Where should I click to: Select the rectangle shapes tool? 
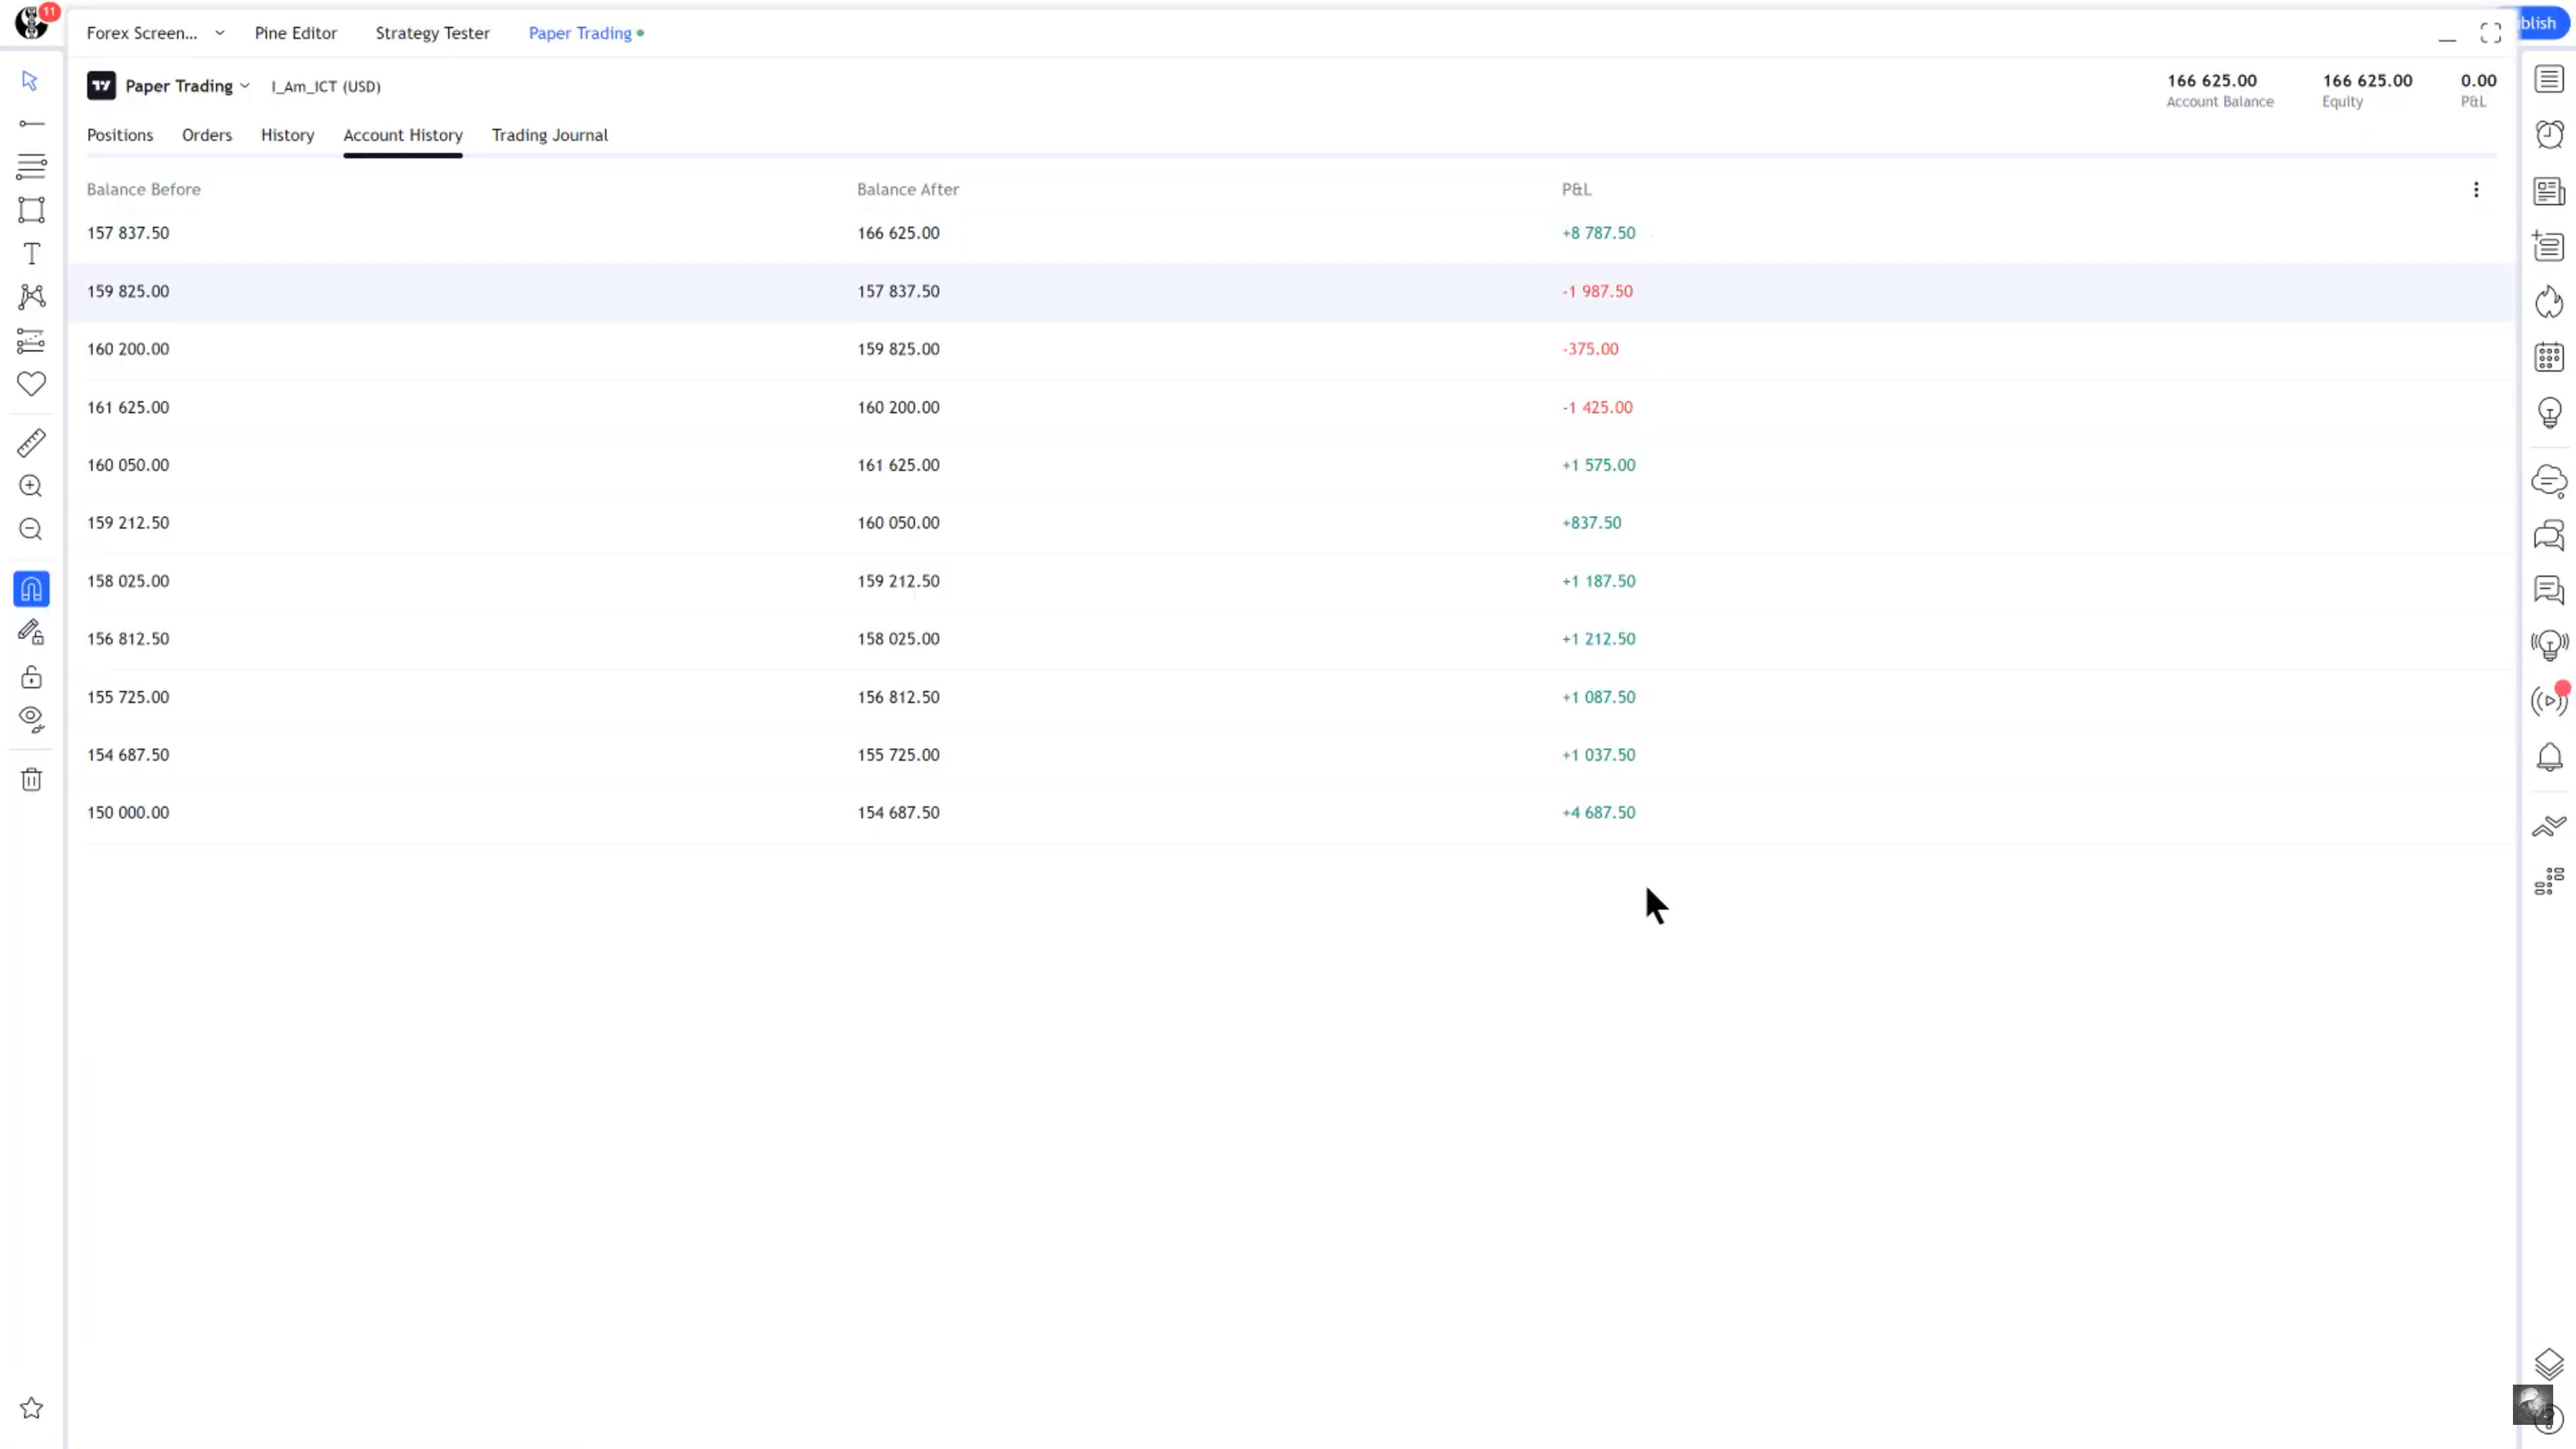click(31, 210)
